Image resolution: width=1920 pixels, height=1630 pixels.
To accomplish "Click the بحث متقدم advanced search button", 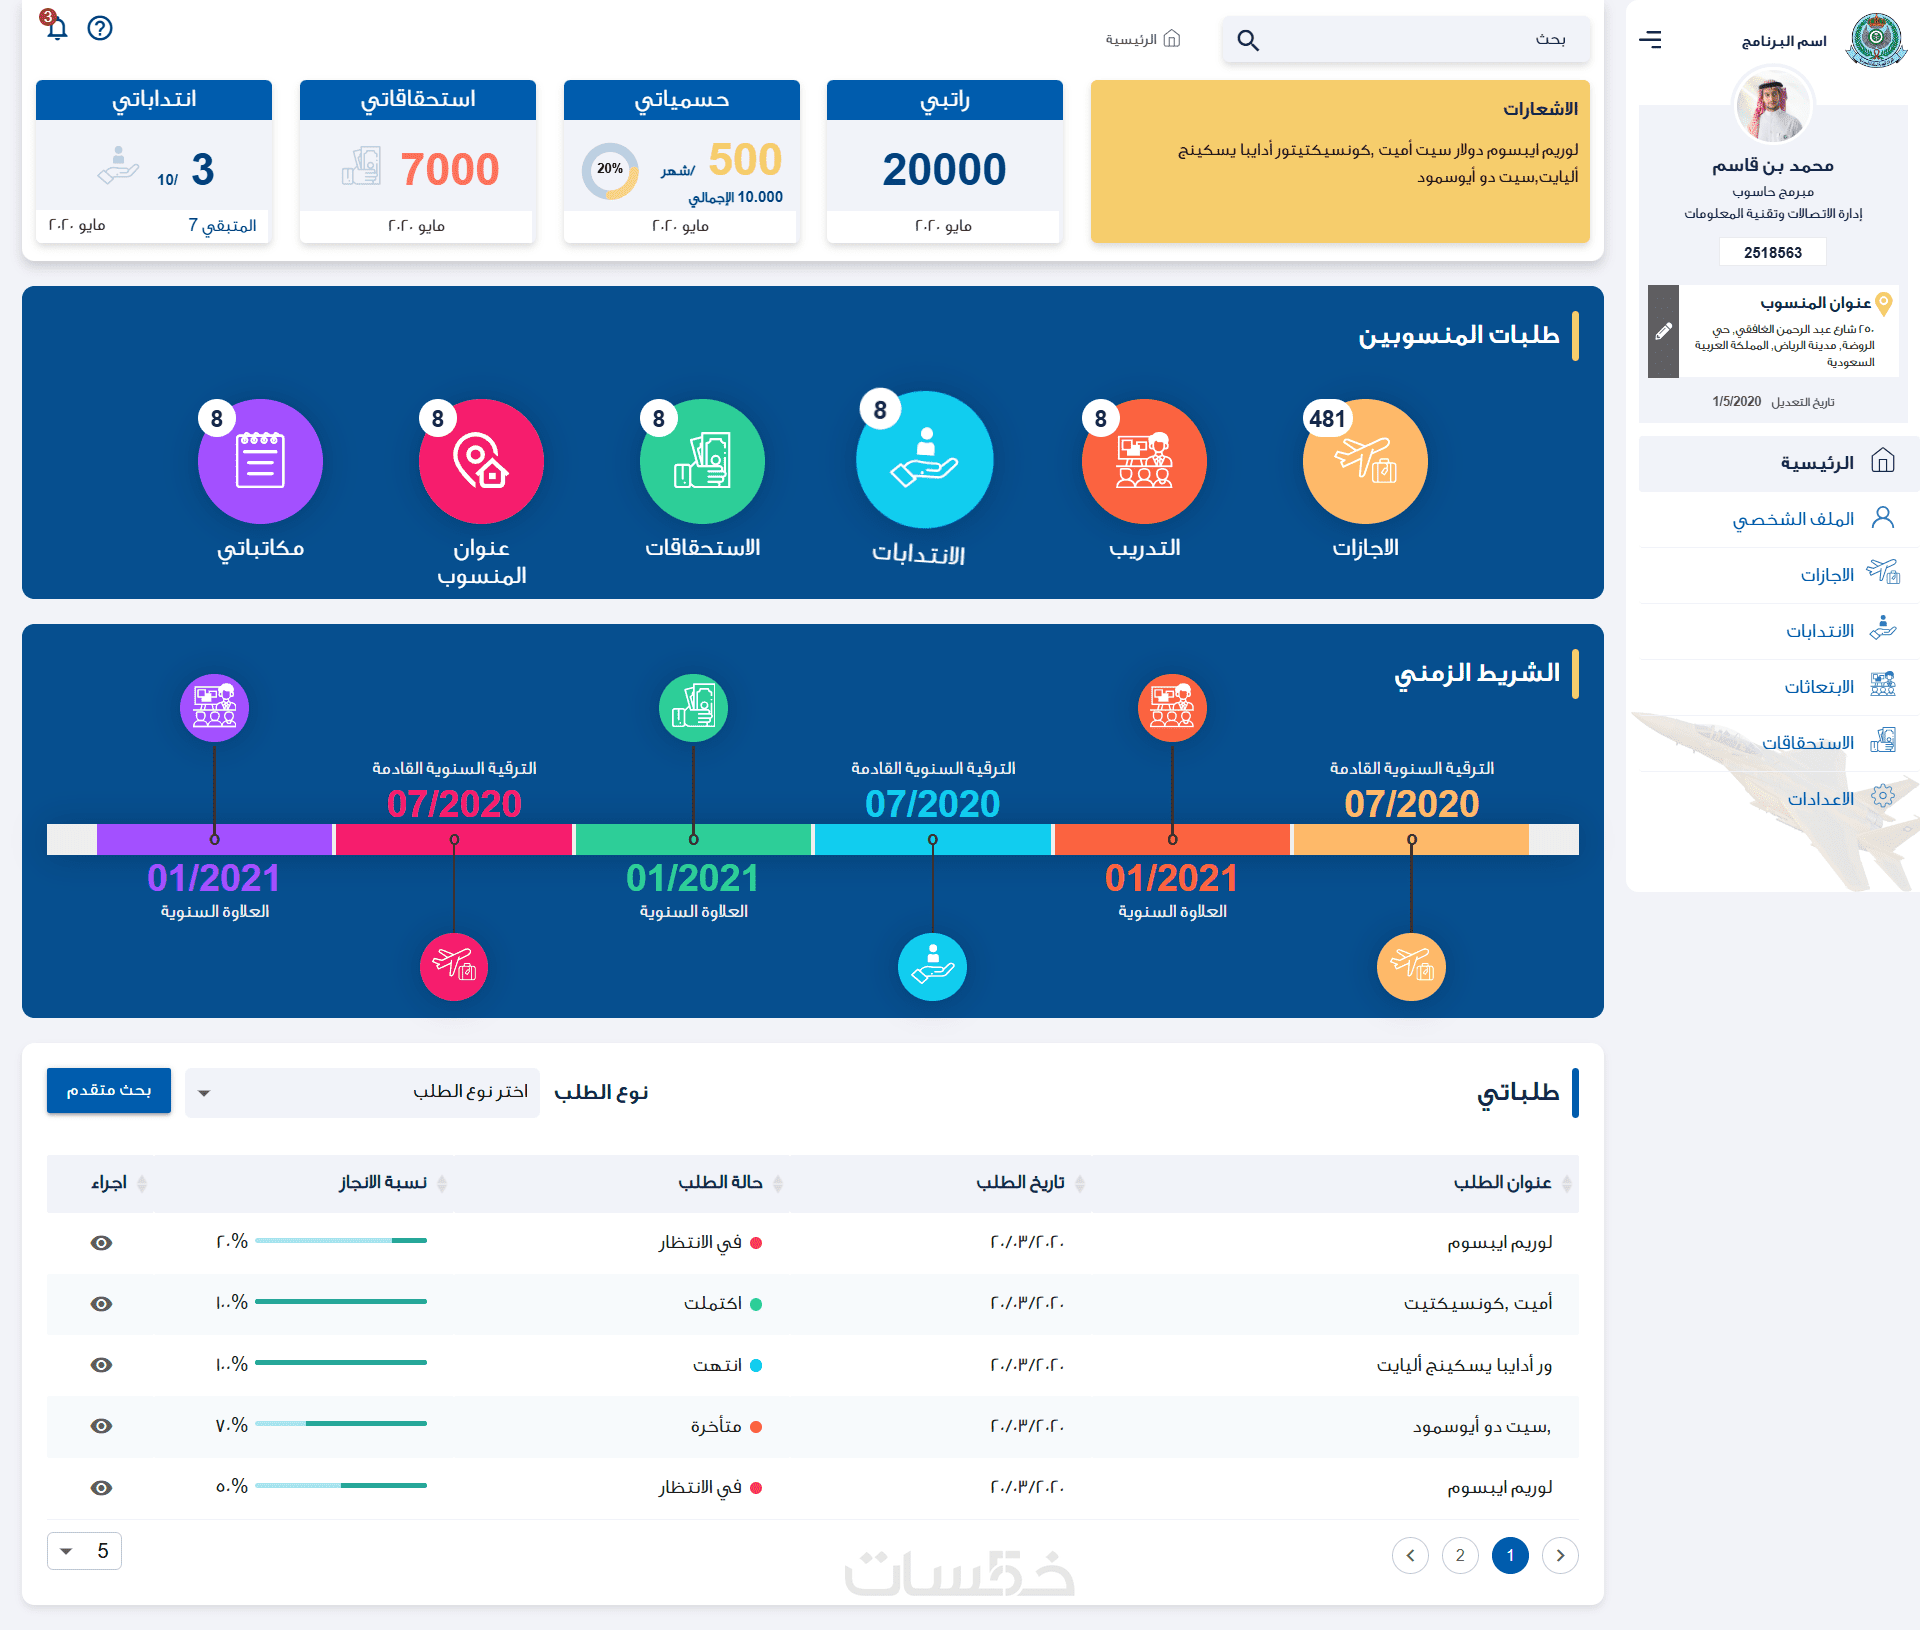I will 109,1090.
